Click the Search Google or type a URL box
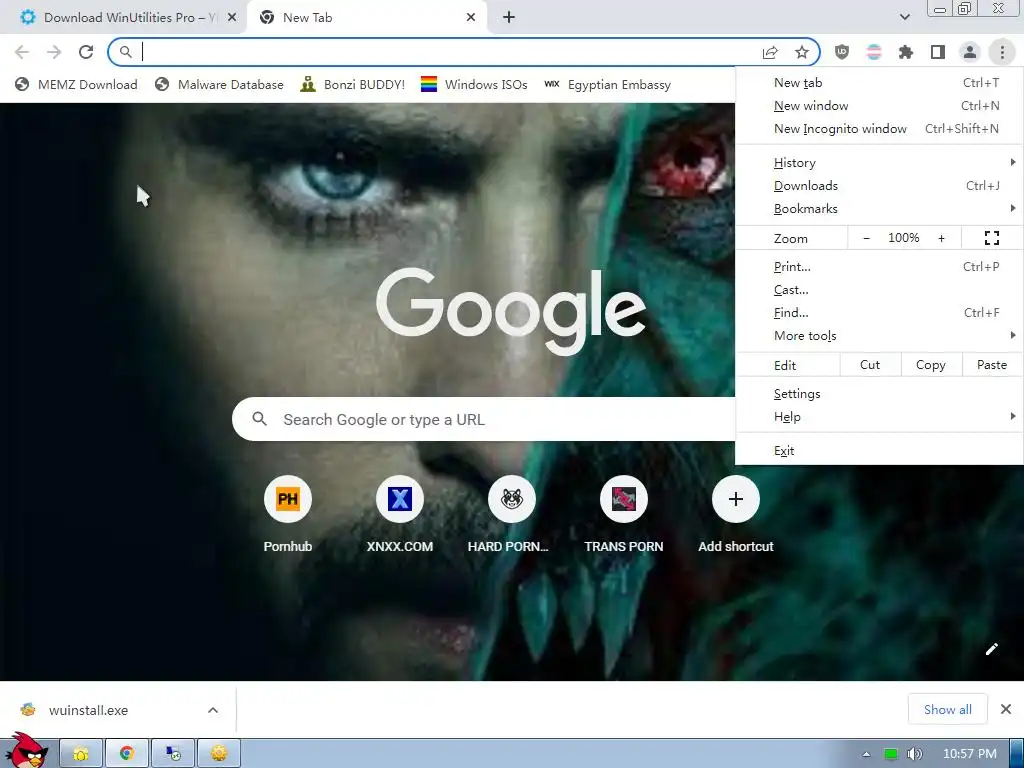 click(484, 419)
